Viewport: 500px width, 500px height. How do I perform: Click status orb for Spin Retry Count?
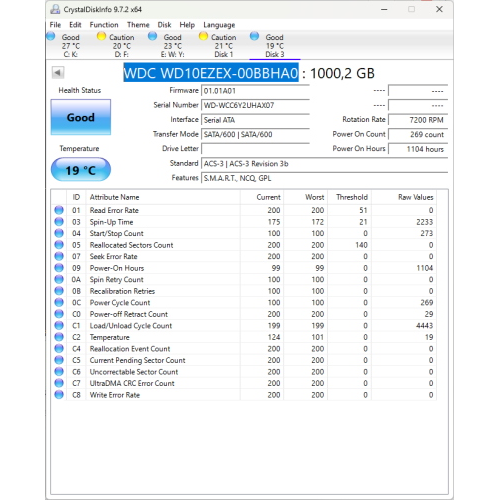click(x=59, y=279)
